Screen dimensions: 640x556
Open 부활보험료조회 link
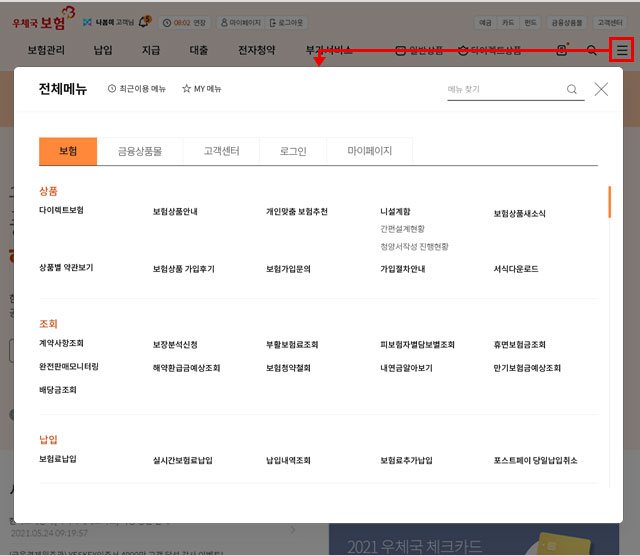click(x=292, y=345)
